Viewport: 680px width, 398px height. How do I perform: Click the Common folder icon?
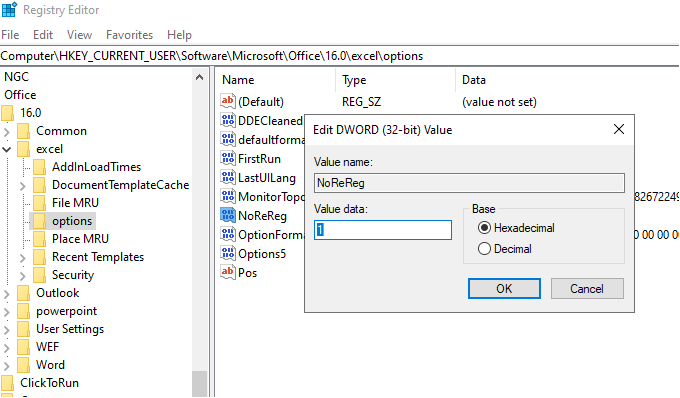(23, 131)
